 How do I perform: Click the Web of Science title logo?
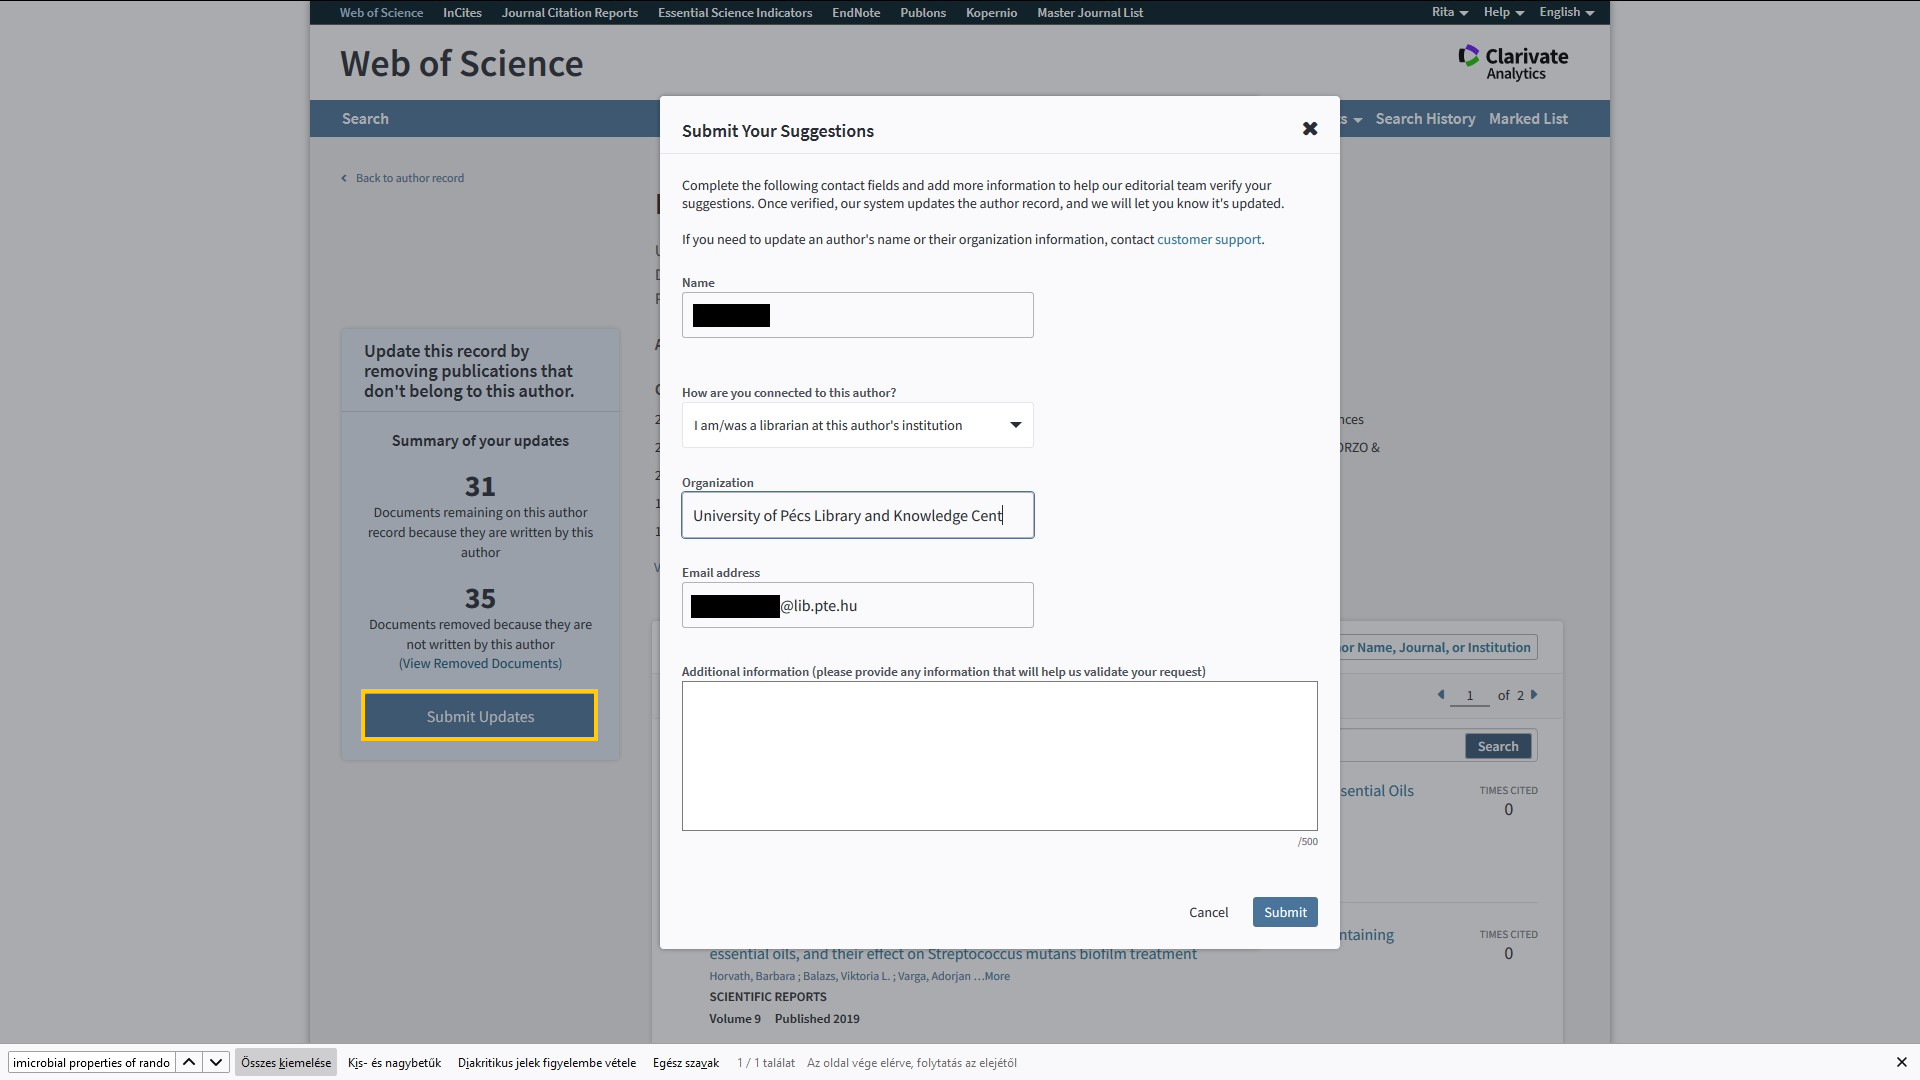[461, 63]
